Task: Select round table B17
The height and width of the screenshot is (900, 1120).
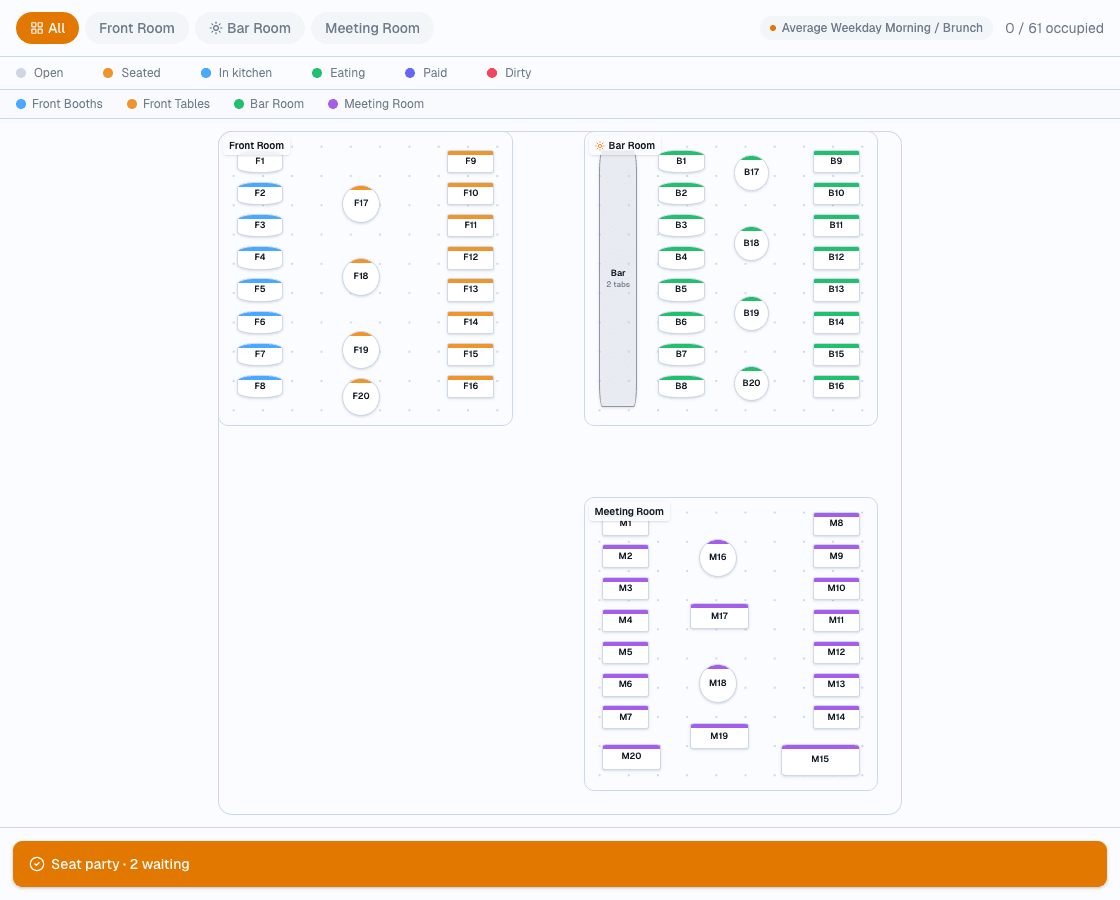Action: pos(751,173)
